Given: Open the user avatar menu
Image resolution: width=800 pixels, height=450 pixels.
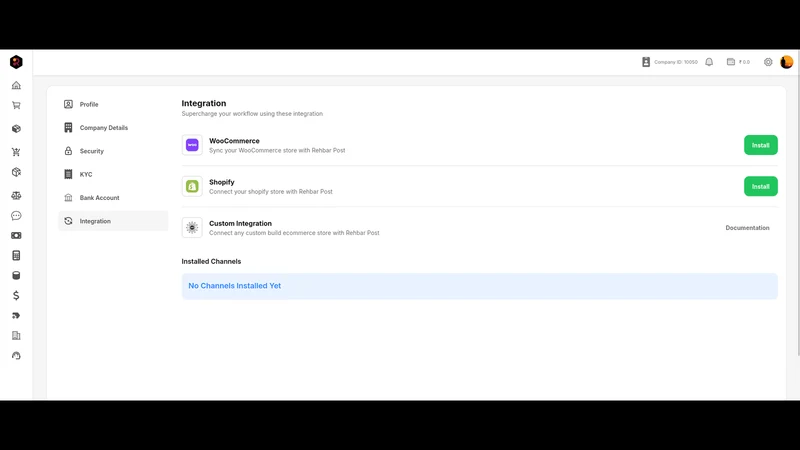Looking at the screenshot, I should (x=786, y=62).
